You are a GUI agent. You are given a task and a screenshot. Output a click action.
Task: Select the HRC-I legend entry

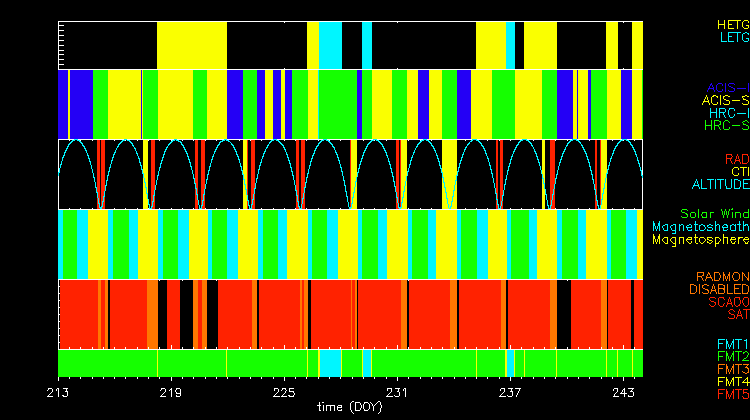tap(729, 113)
